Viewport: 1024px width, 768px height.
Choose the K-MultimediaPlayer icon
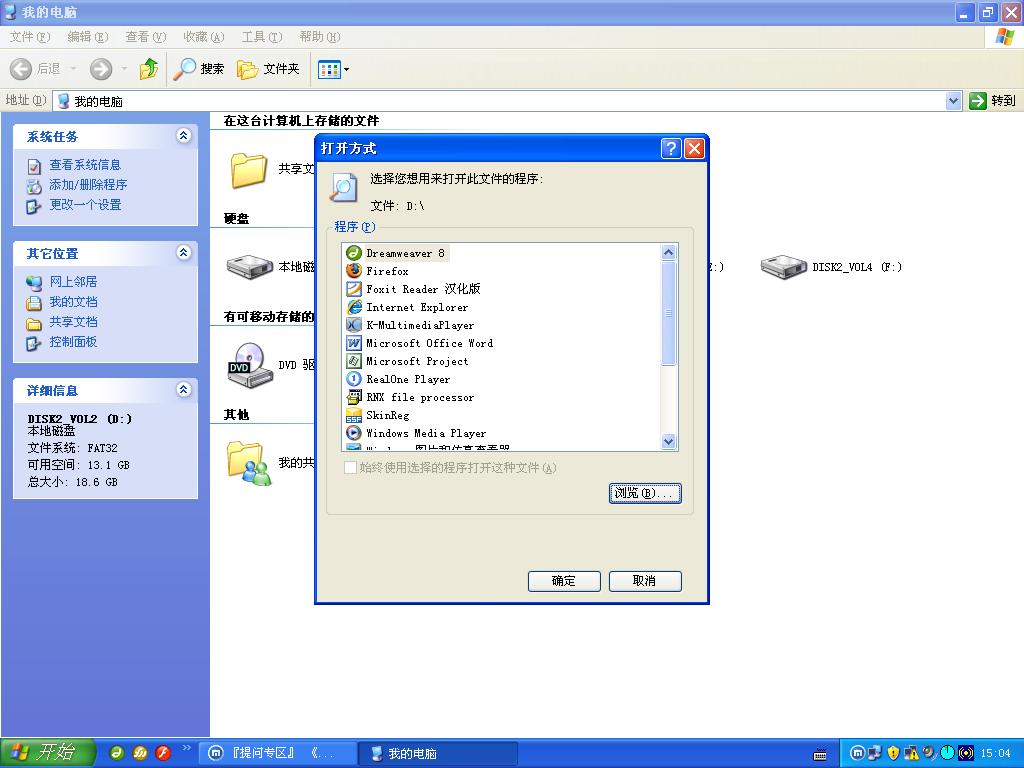pyautogui.click(x=353, y=325)
